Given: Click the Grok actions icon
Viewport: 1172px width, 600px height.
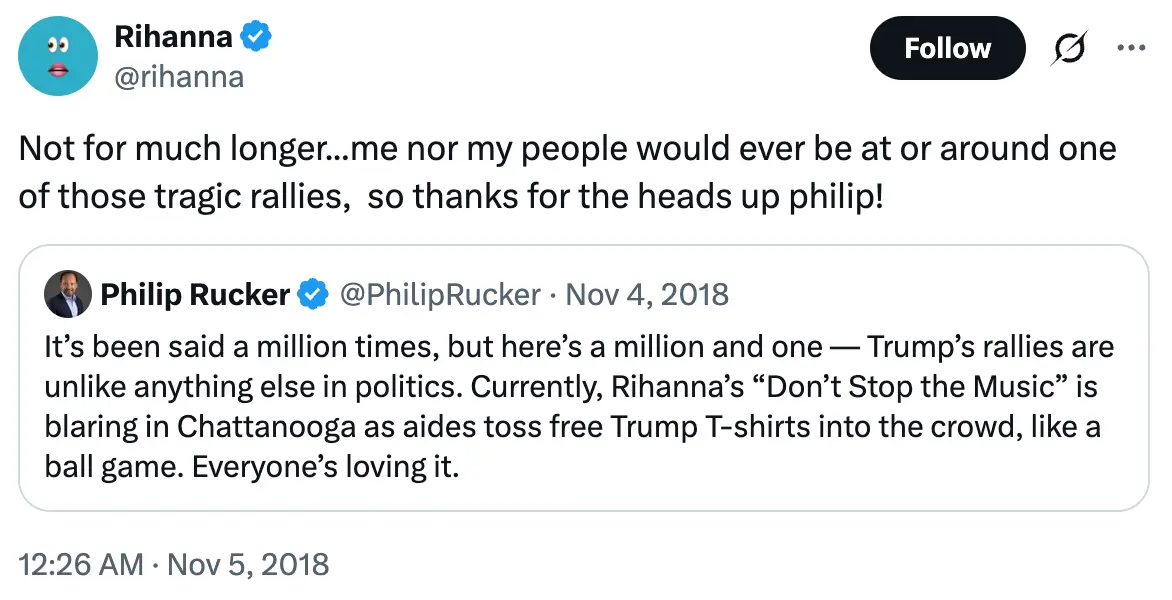Looking at the screenshot, I should 1069,47.
